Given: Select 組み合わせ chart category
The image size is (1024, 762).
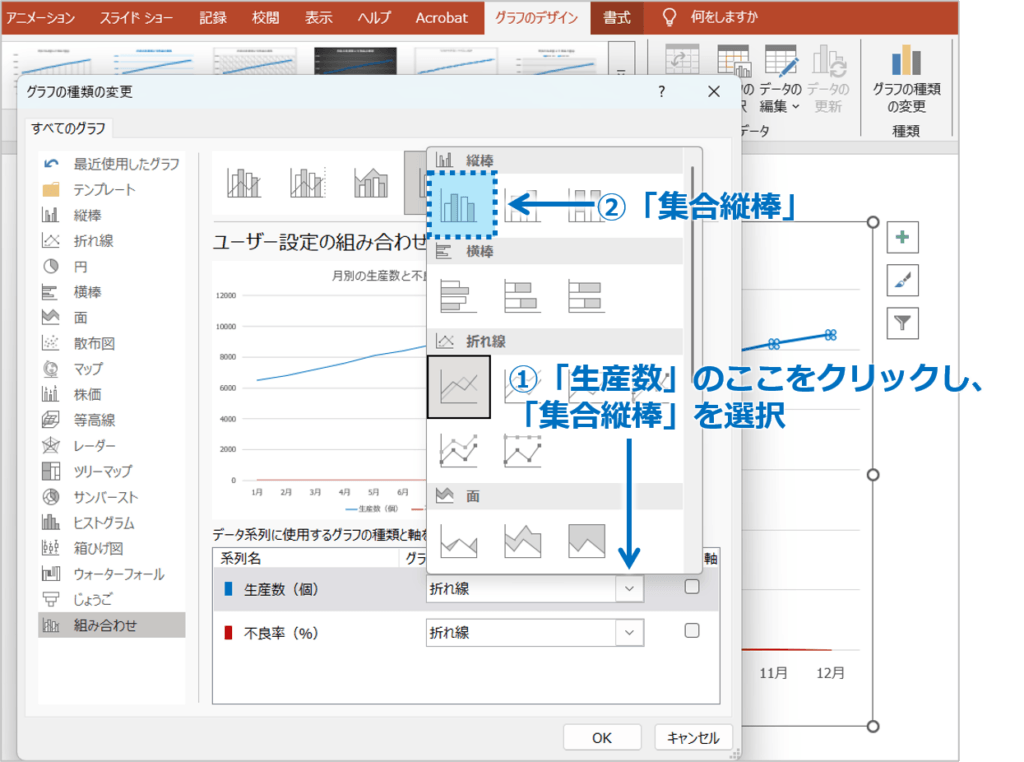Looking at the screenshot, I should [x=111, y=625].
